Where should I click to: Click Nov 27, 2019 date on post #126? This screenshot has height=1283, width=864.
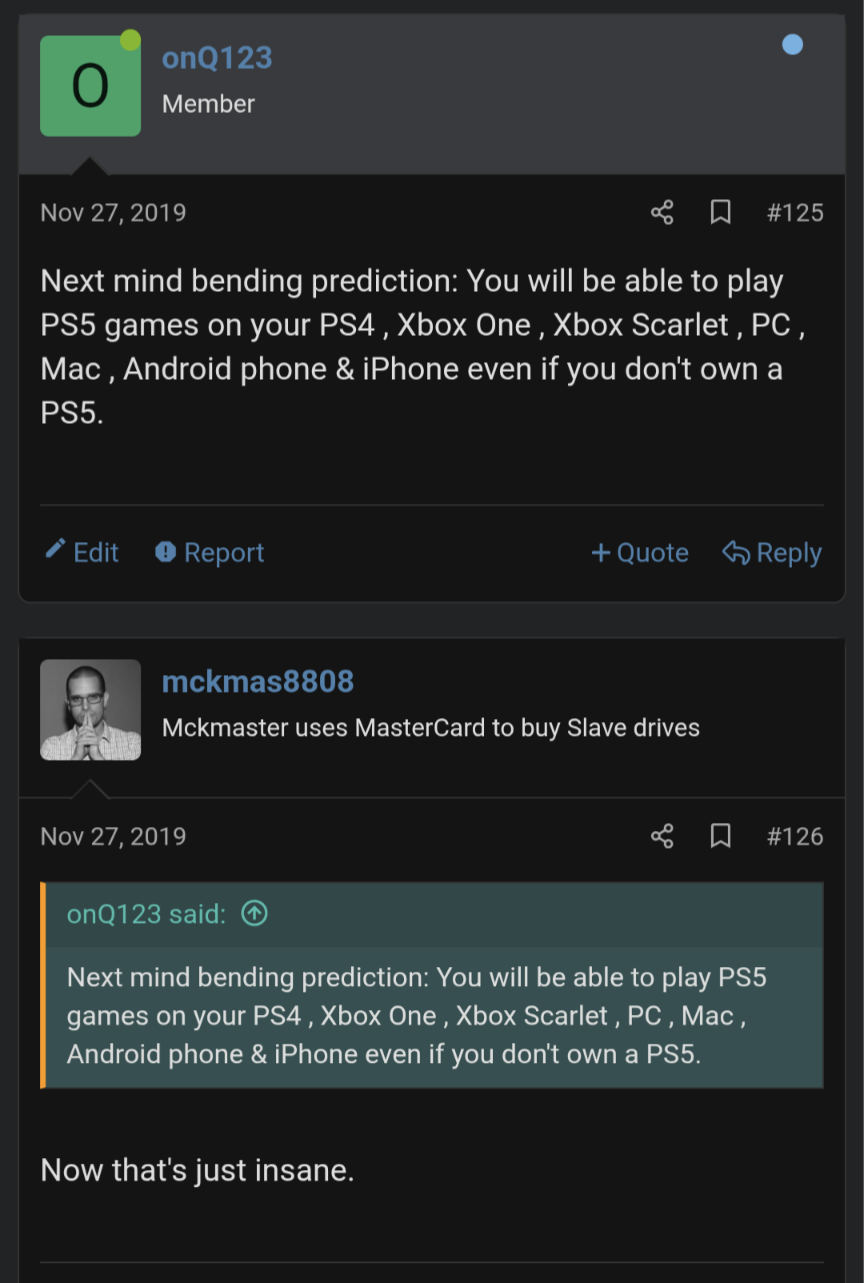(113, 836)
